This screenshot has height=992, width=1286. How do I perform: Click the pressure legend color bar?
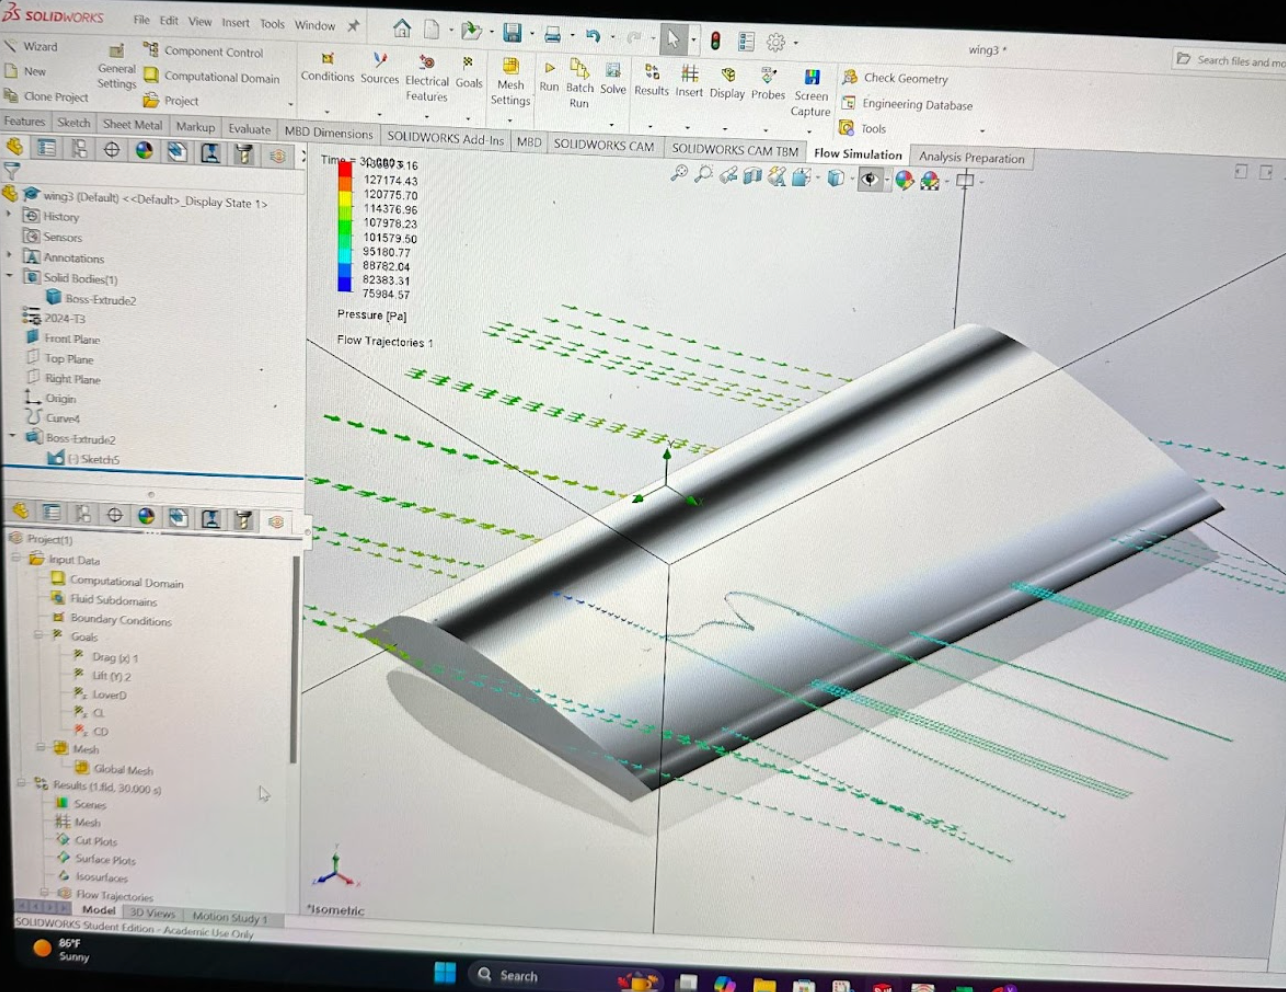coord(345,226)
